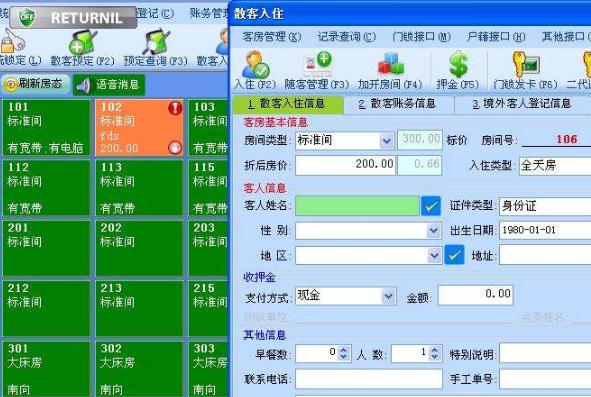Screen dimensions: 591x397
Task: Click 门锁发卡 (F6) key card icon
Action: pyautogui.click(x=525, y=65)
